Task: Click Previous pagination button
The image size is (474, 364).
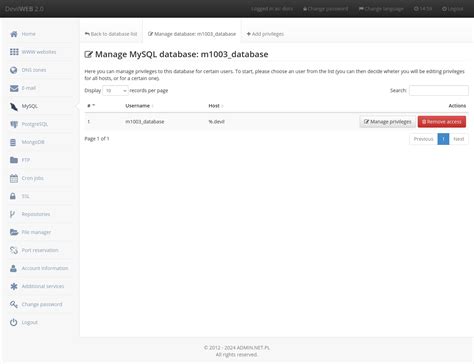Action: tap(423, 139)
